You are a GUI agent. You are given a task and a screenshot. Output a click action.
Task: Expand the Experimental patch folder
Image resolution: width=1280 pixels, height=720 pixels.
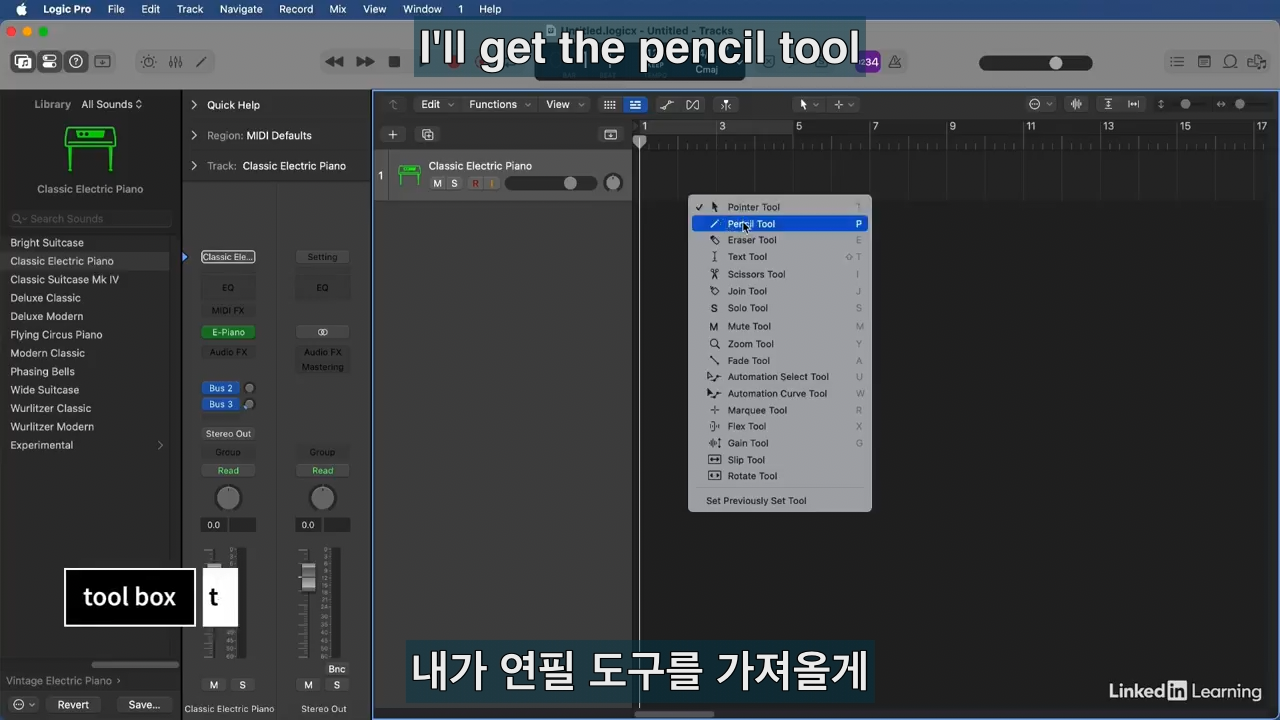[160, 445]
